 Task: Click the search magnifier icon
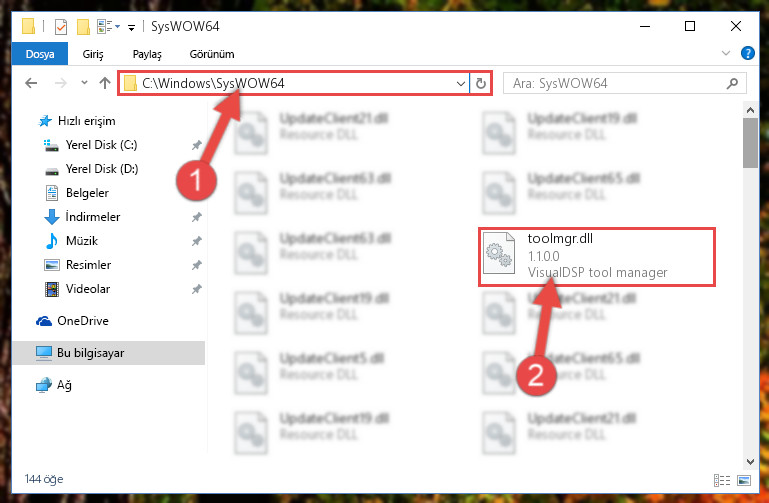(732, 83)
